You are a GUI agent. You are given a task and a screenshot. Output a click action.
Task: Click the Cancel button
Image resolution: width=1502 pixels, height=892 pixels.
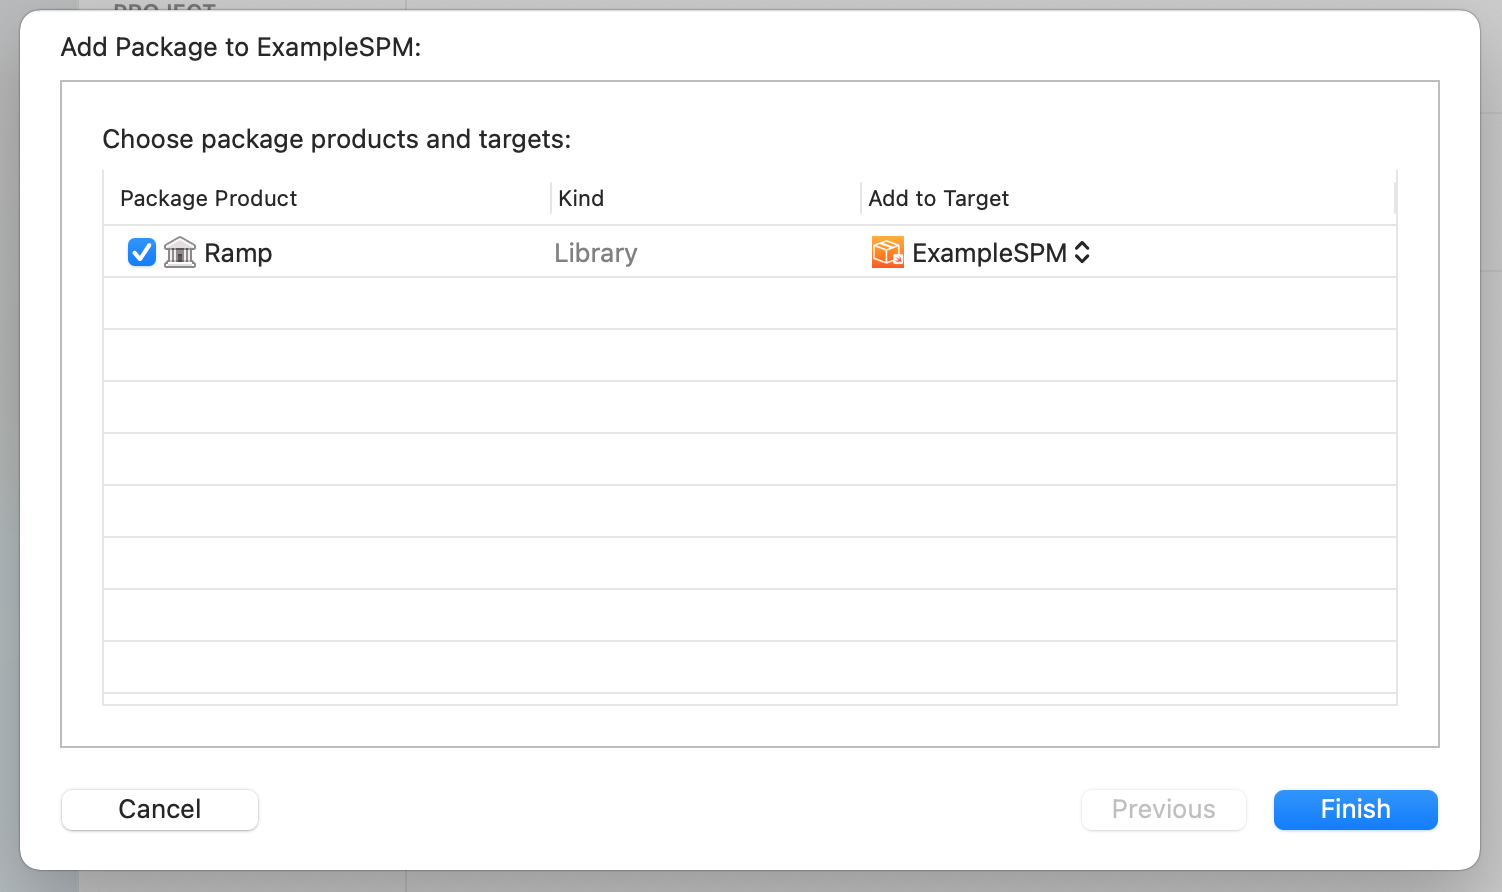pyautogui.click(x=160, y=810)
